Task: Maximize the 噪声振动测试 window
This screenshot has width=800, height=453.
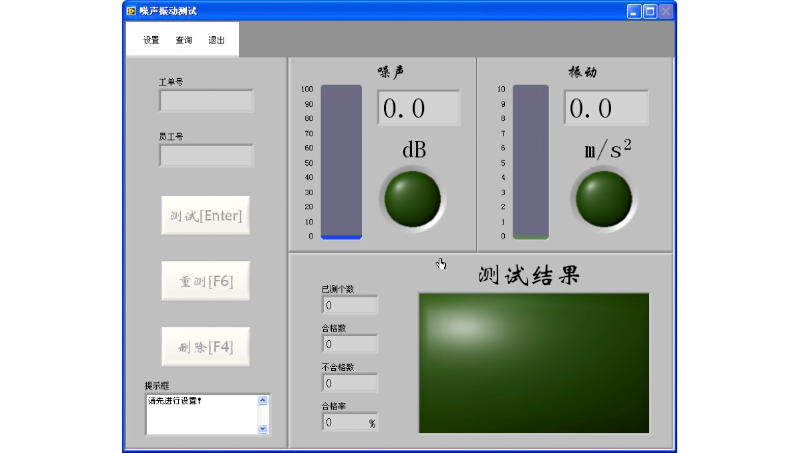Action: click(650, 11)
